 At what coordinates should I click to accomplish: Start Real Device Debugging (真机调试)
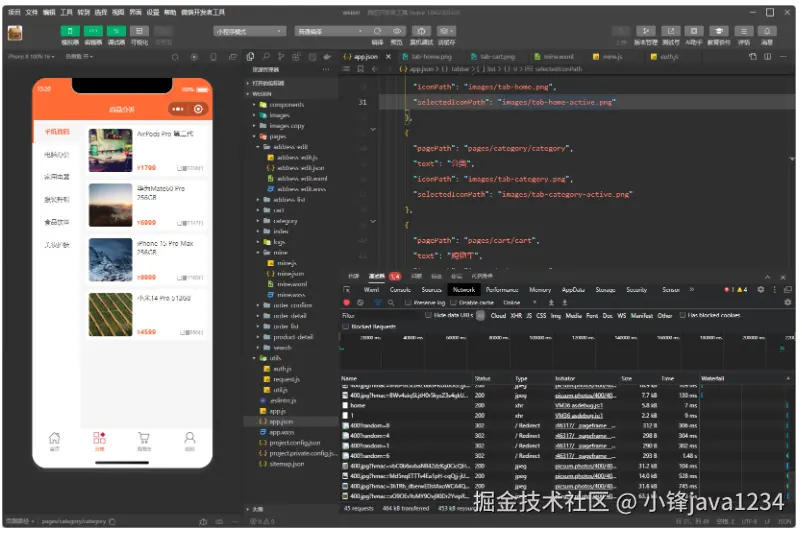pos(421,31)
